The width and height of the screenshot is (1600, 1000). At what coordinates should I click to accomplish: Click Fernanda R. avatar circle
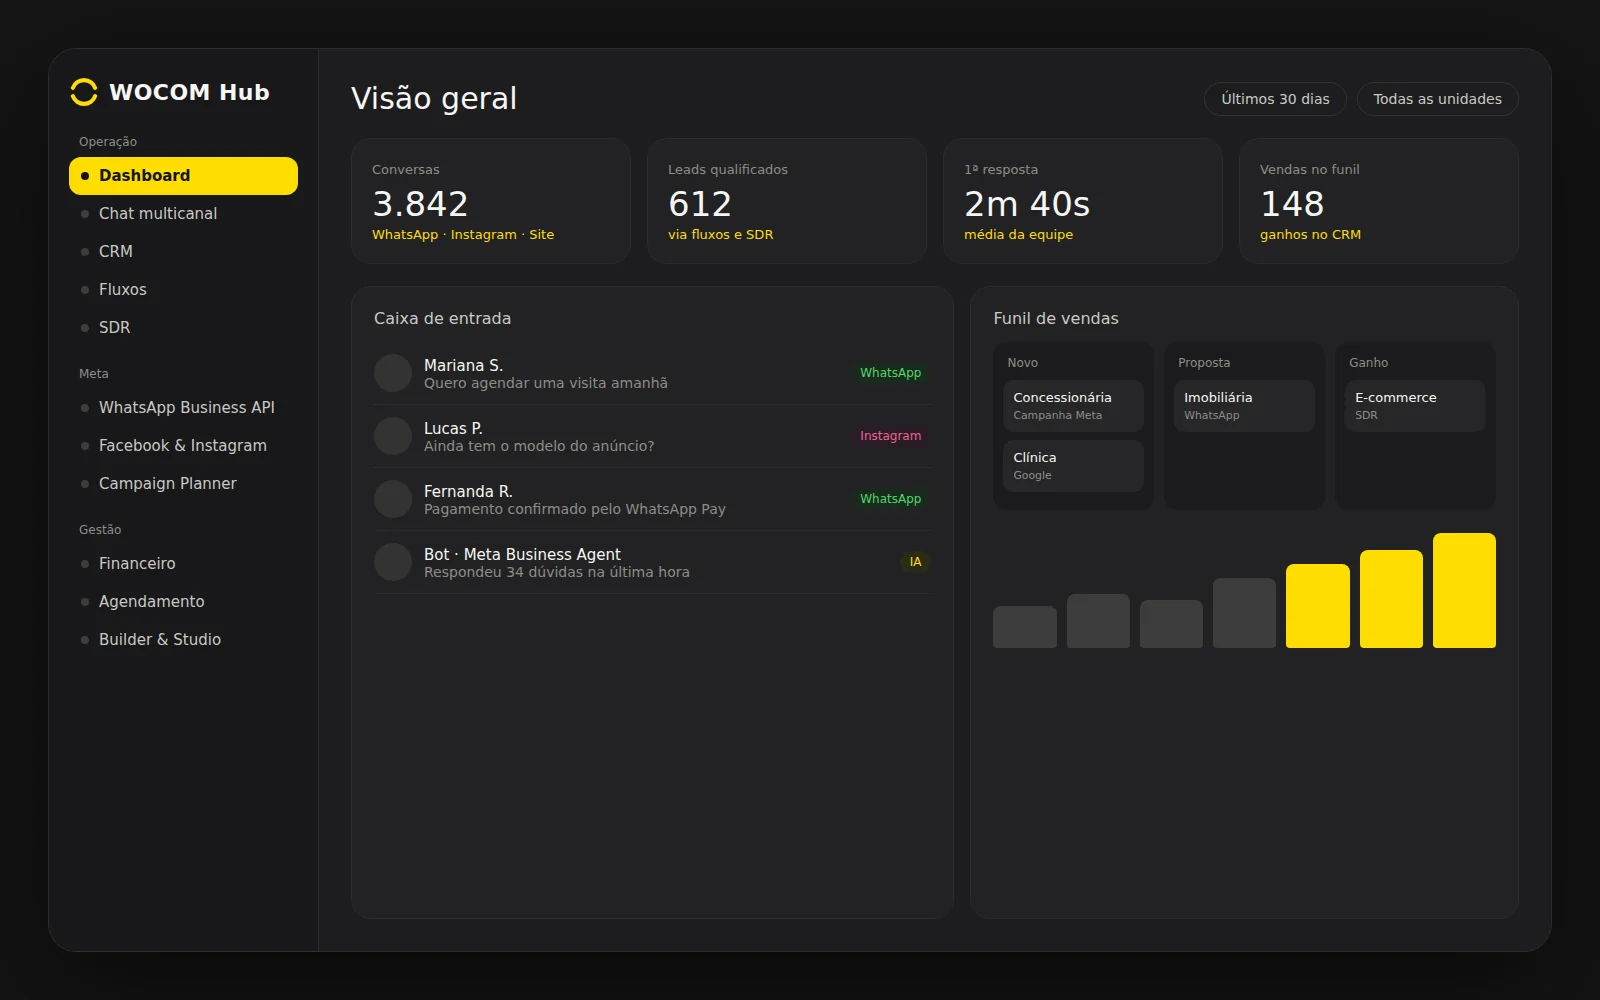click(x=393, y=499)
